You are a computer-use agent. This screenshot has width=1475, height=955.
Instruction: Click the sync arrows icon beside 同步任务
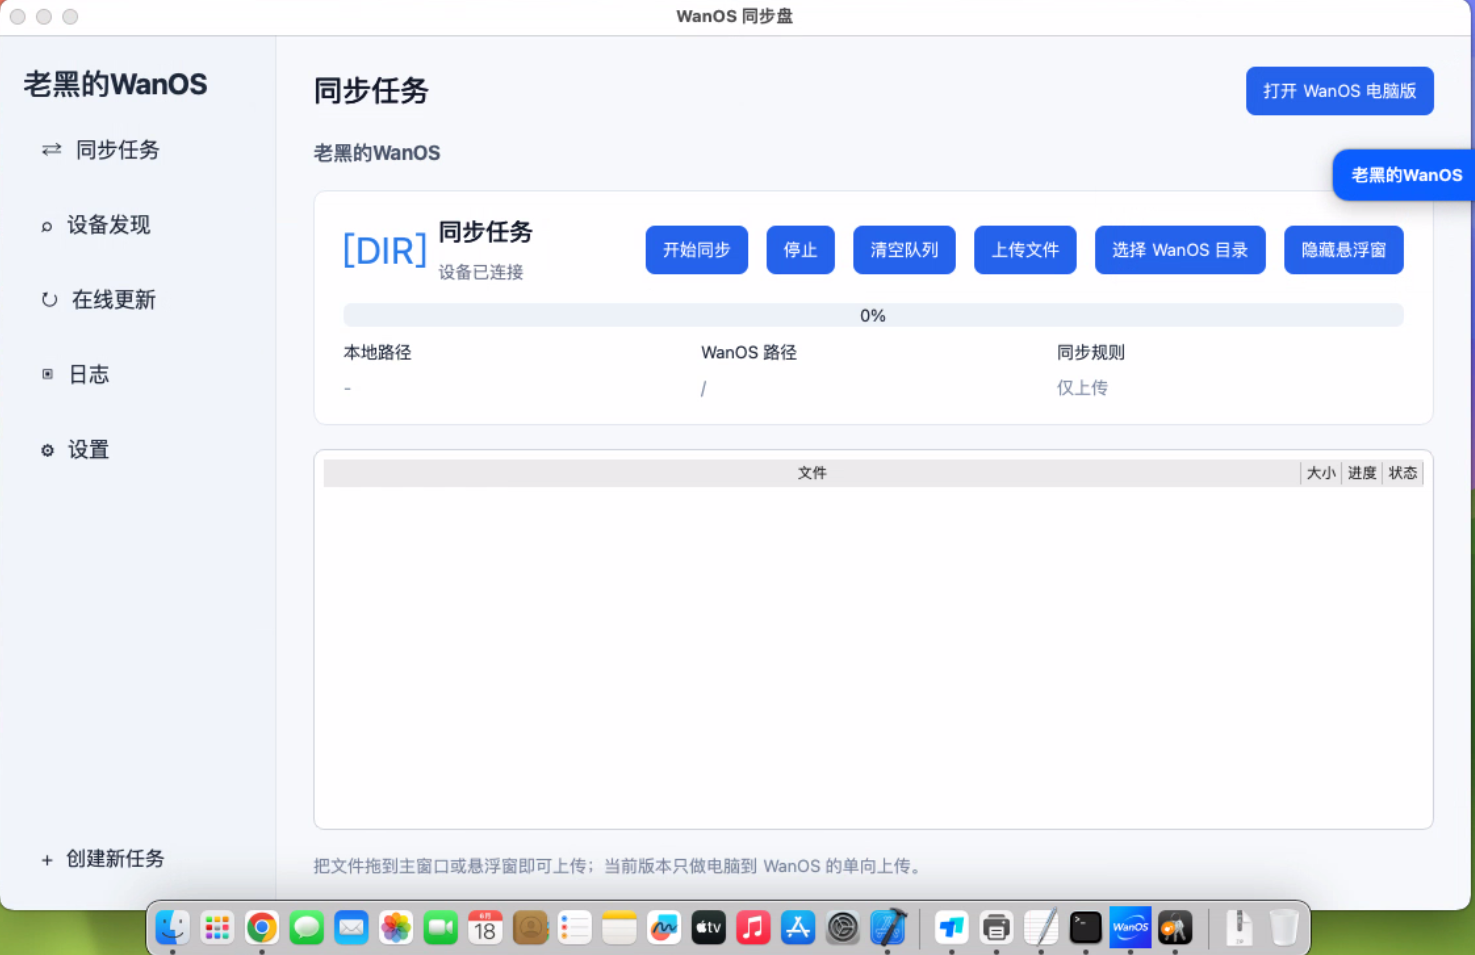(51, 150)
